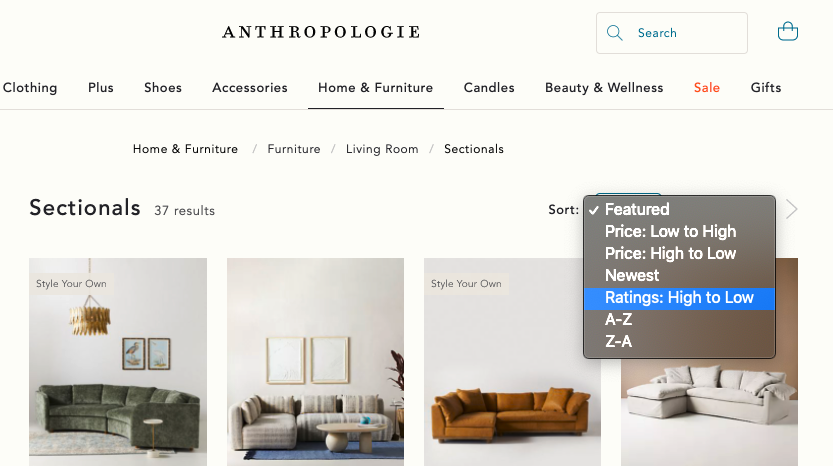Click the search magnifying glass icon
833x466 pixels.
pyautogui.click(x=614, y=33)
